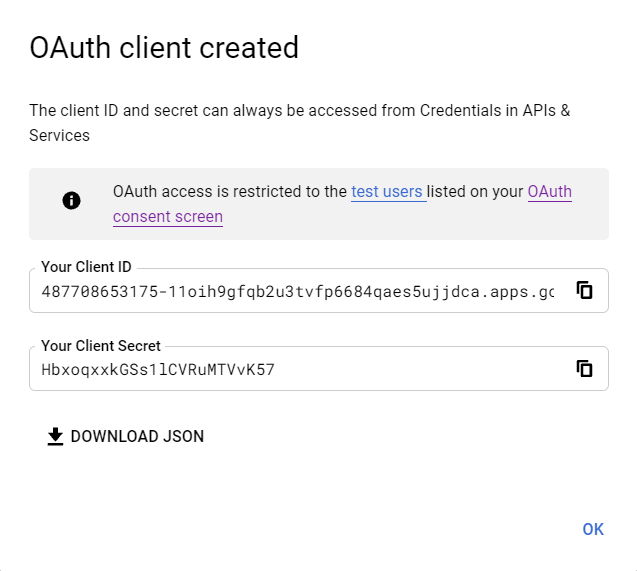The width and height of the screenshot is (637, 571).
Task: Click the 'OAuth access is restricted' notice text
Action: (230, 191)
